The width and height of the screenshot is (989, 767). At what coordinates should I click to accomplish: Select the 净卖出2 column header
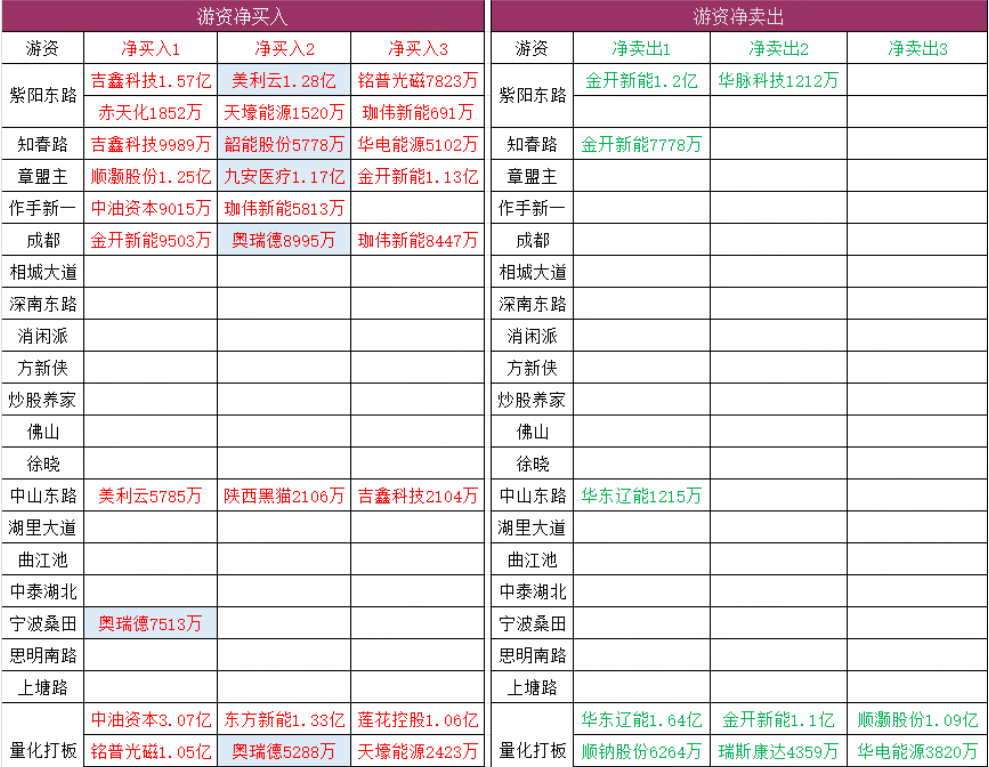pyautogui.click(x=778, y=49)
